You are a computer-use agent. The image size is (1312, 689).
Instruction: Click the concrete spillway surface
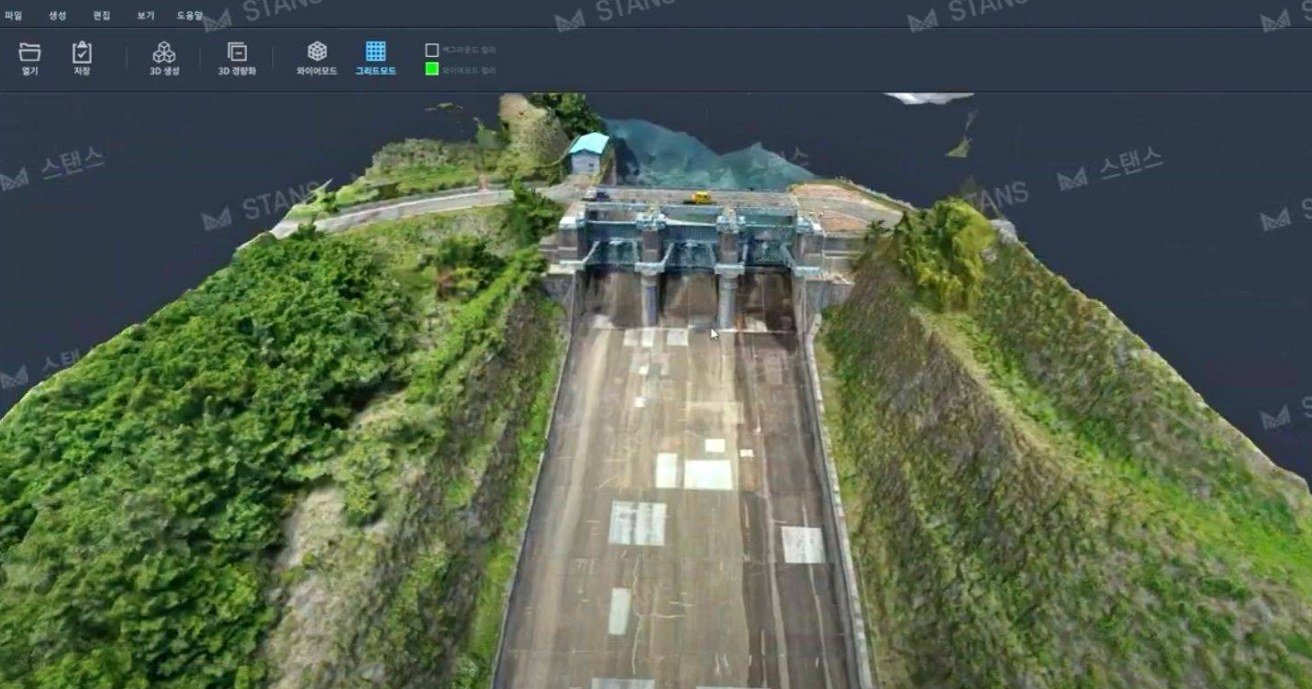pyautogui.click(x=680, y=500)
